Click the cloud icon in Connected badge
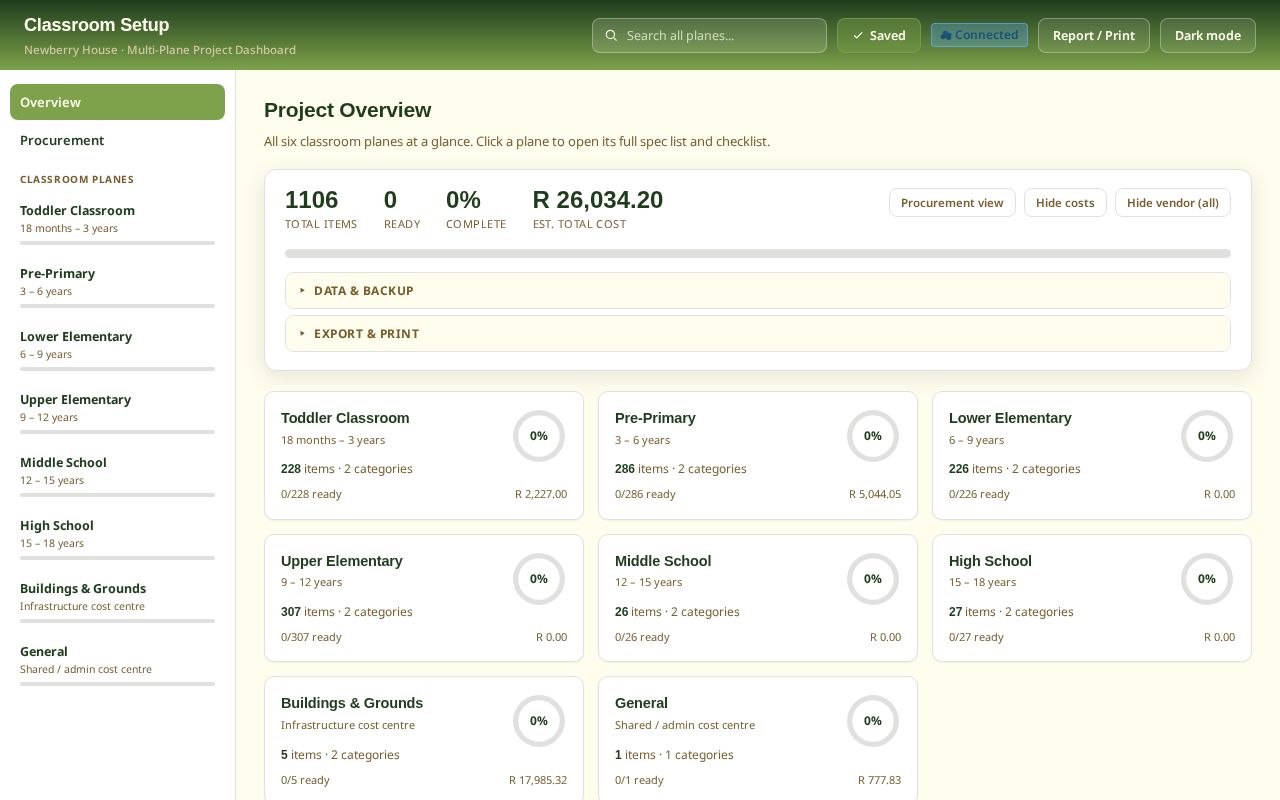1280x800 pixels. tap(946, 35)
